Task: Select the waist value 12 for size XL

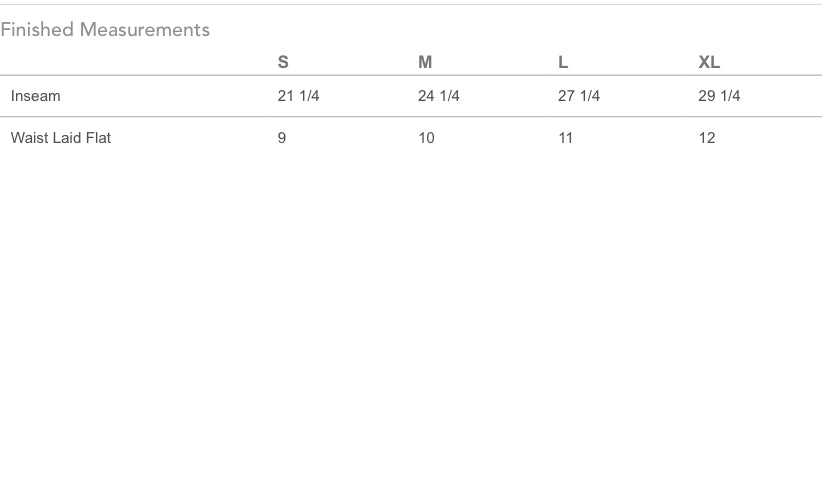Action: (x=707, y=138)
